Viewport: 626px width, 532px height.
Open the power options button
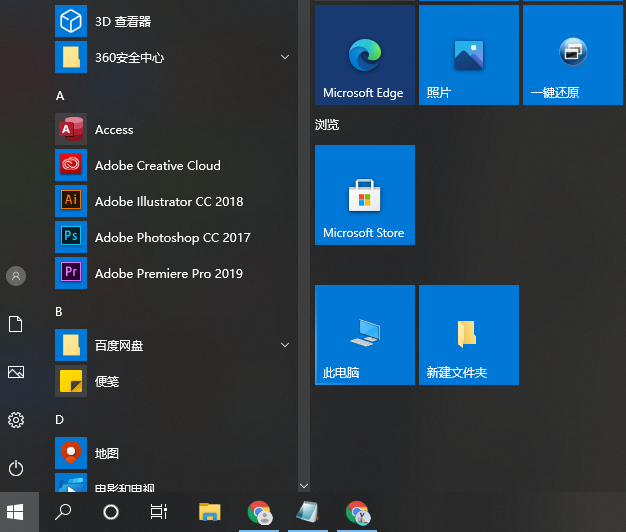coord(16,468)
